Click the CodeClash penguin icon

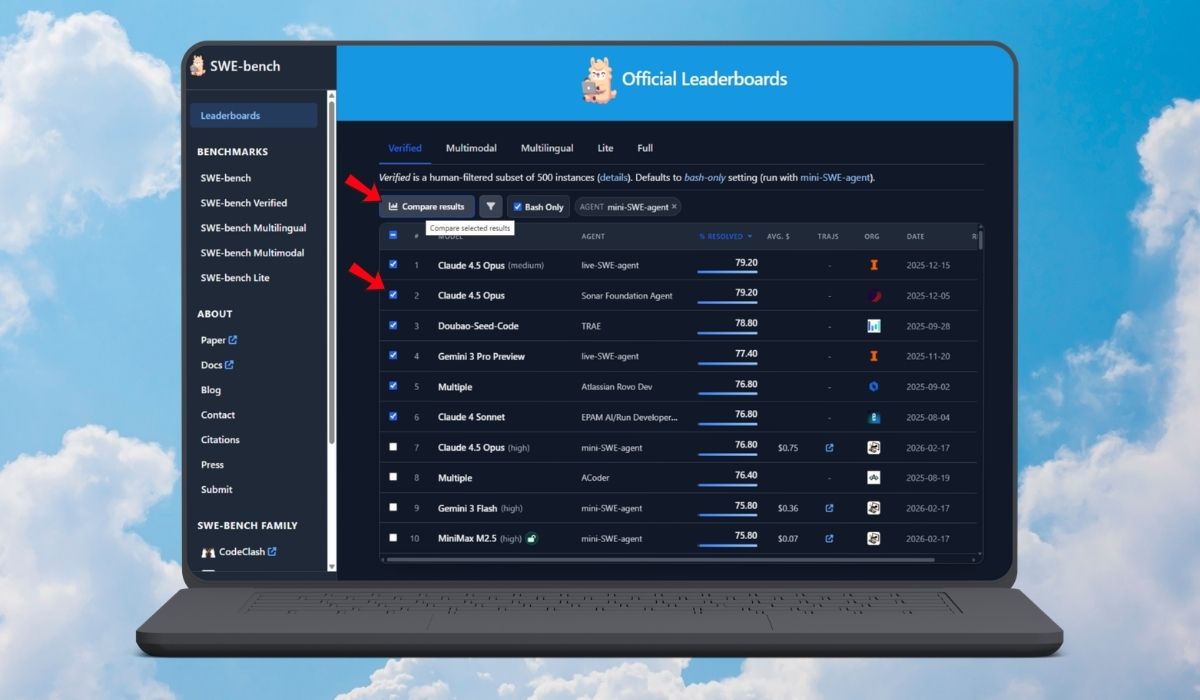[208, 552]
